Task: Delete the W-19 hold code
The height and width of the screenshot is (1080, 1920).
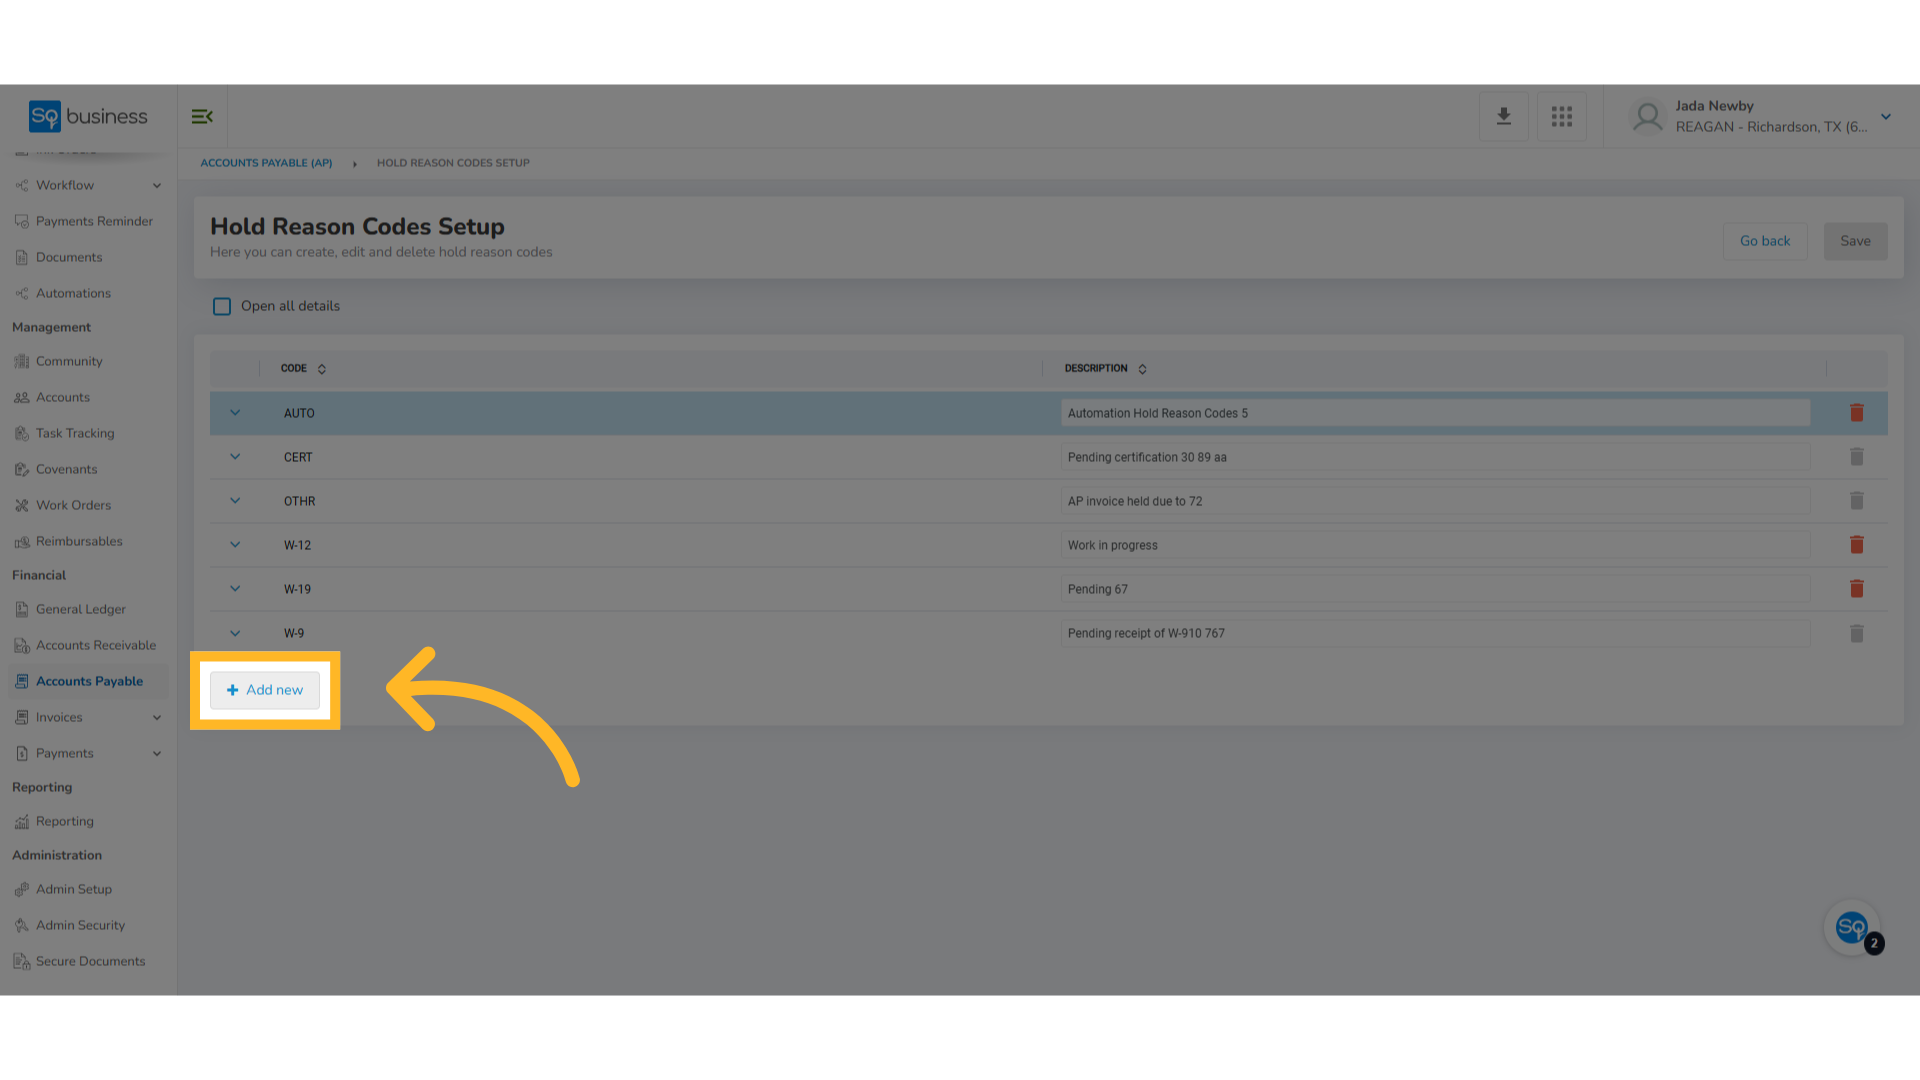Action: (1856, 589)
